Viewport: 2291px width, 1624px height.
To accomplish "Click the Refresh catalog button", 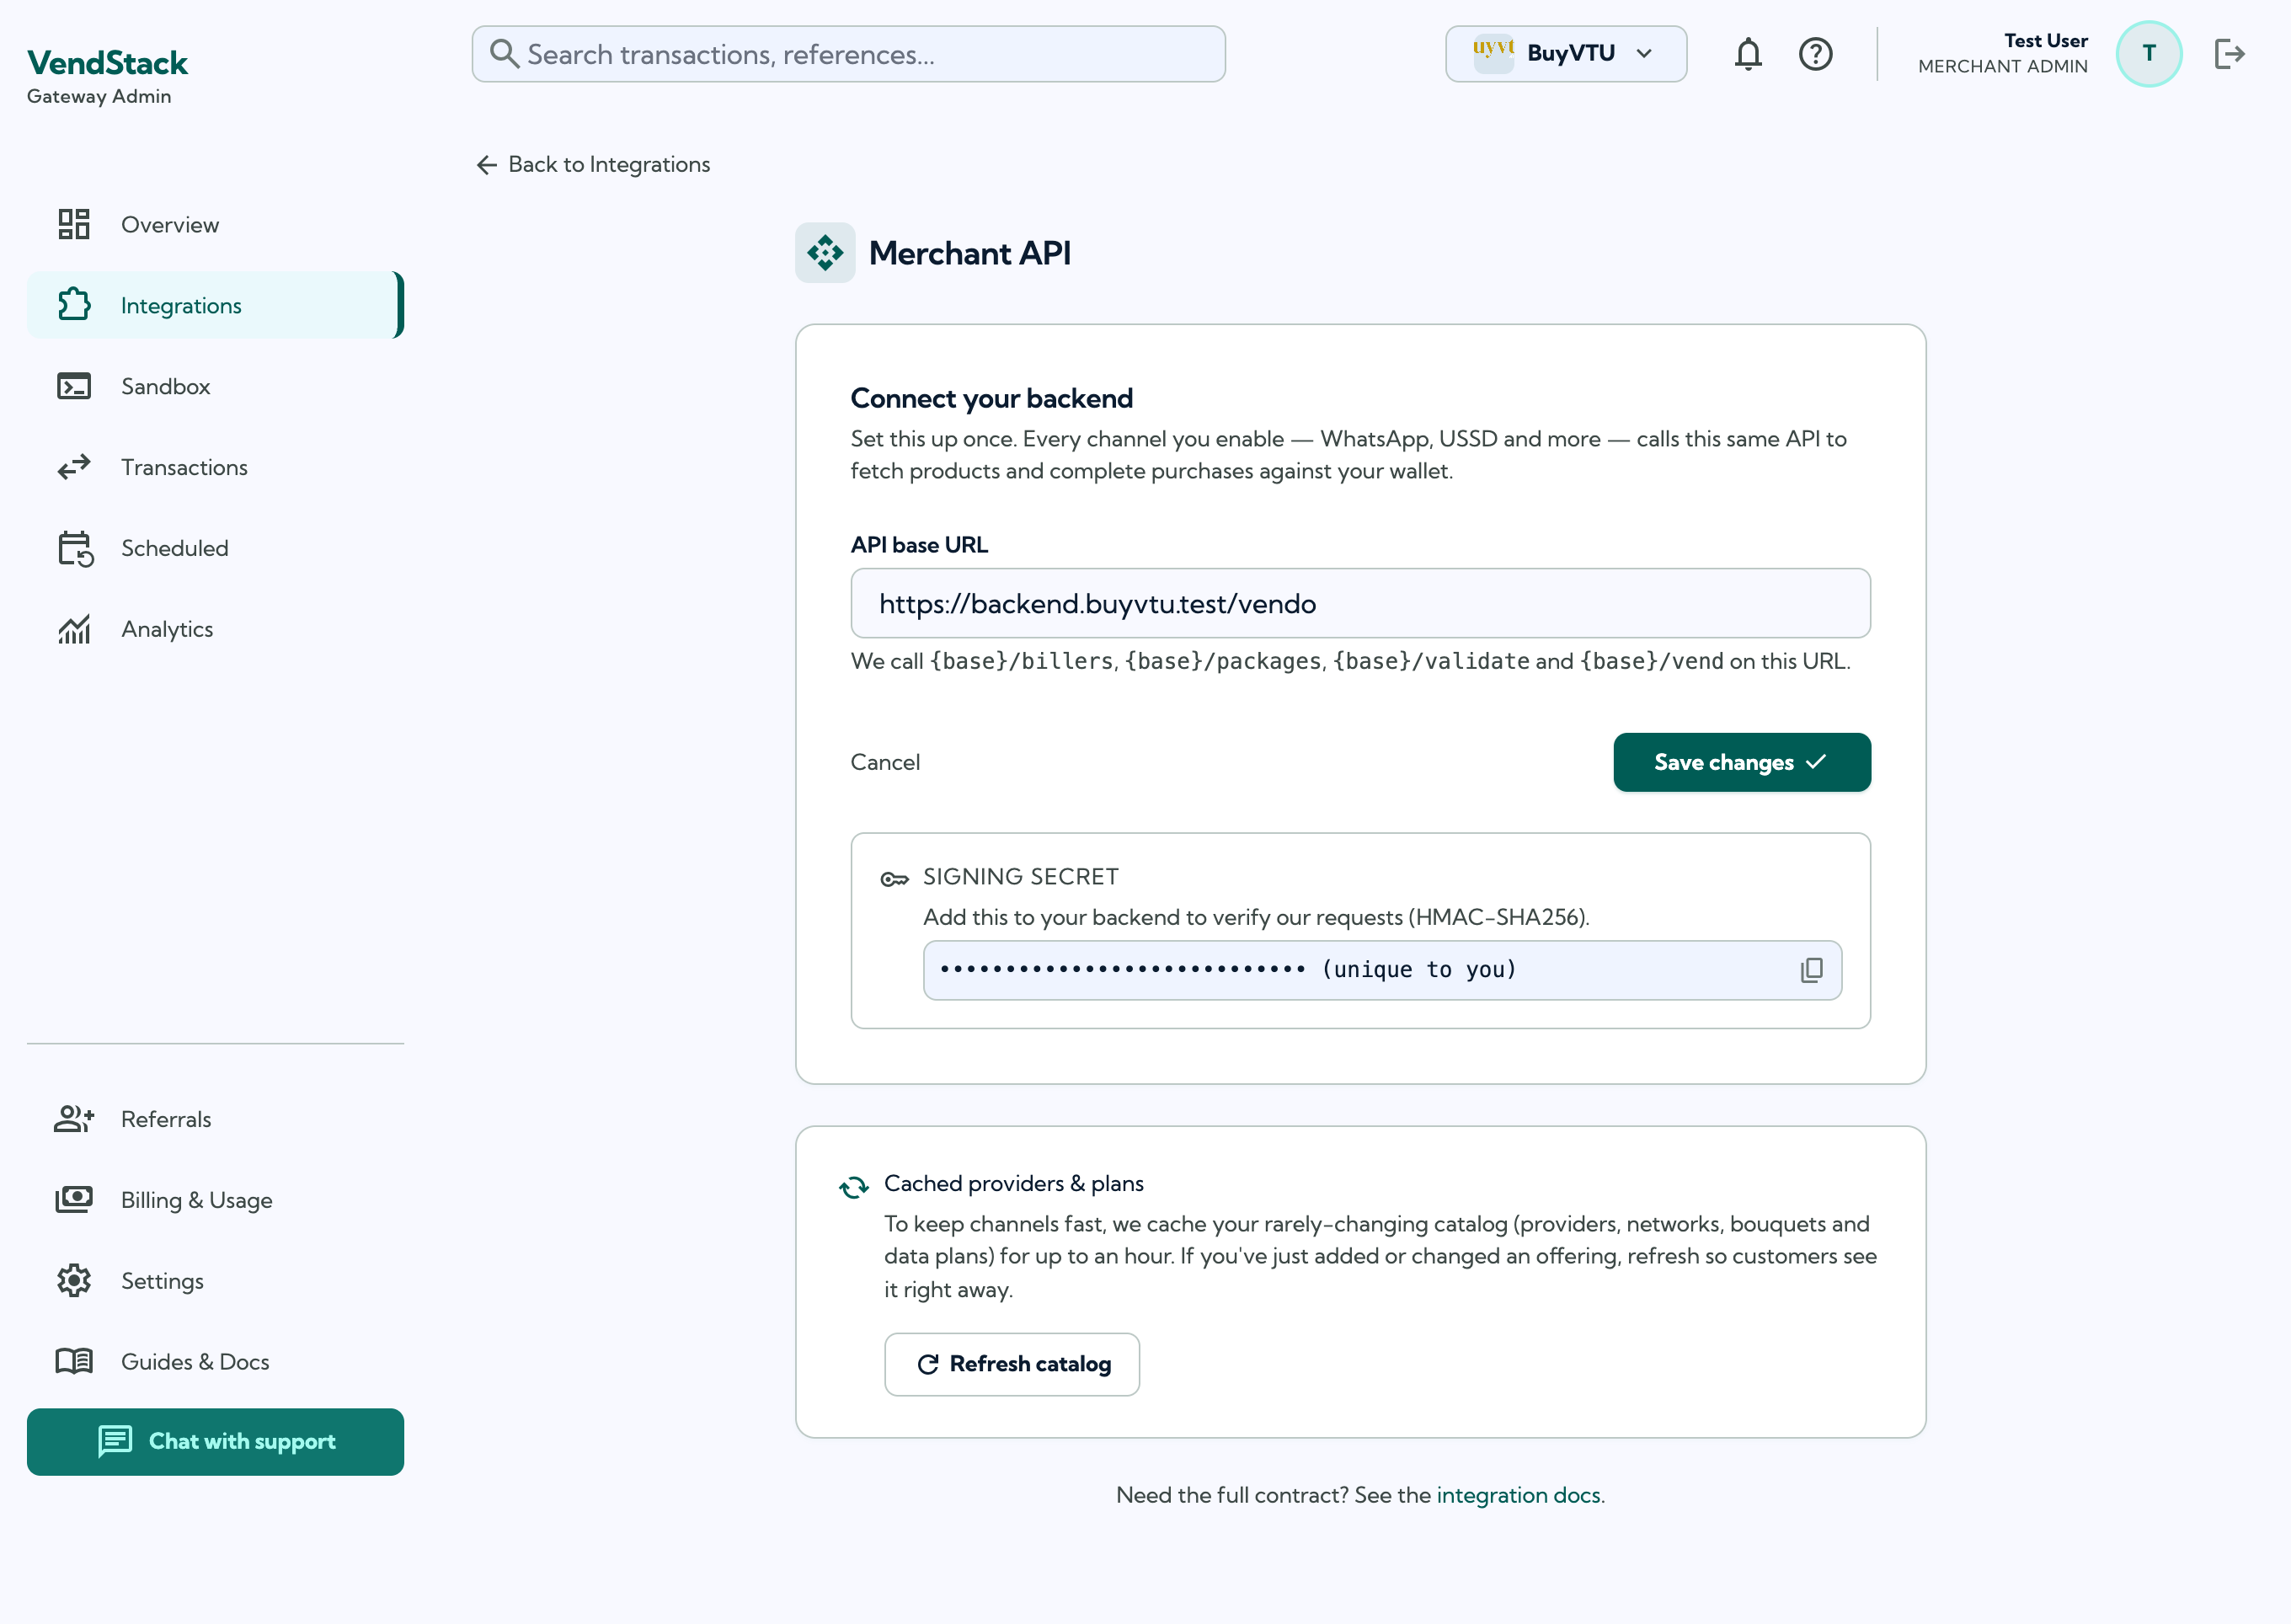I will coord(1012,1364).
